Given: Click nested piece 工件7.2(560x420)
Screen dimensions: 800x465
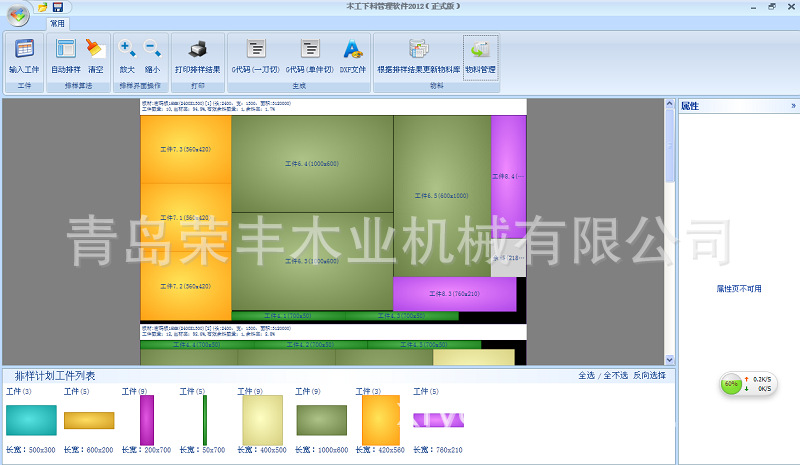Looking at the screenshot, I should (185, 286).
